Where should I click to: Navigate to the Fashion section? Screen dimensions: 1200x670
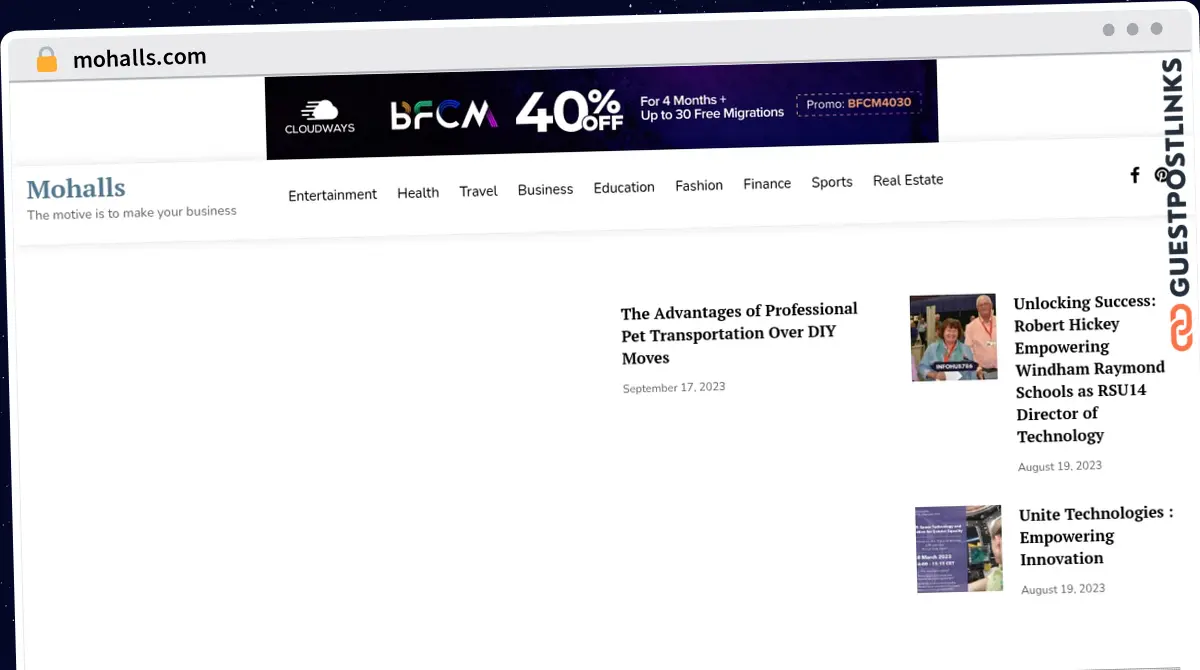(x=699, y=185)
